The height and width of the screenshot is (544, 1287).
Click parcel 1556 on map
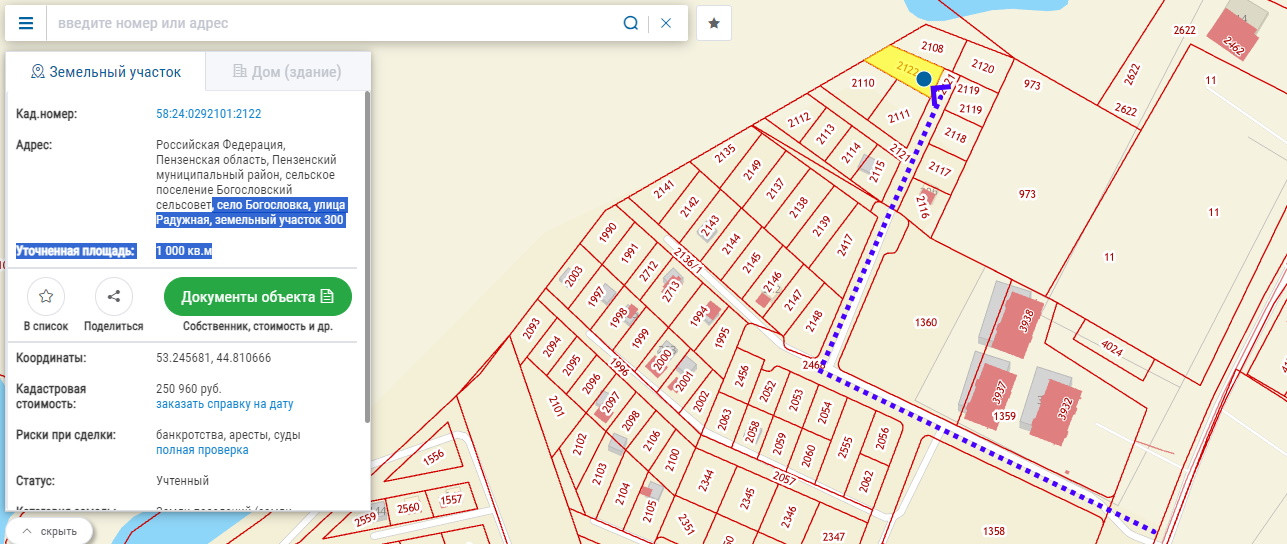tap(433, 457)
